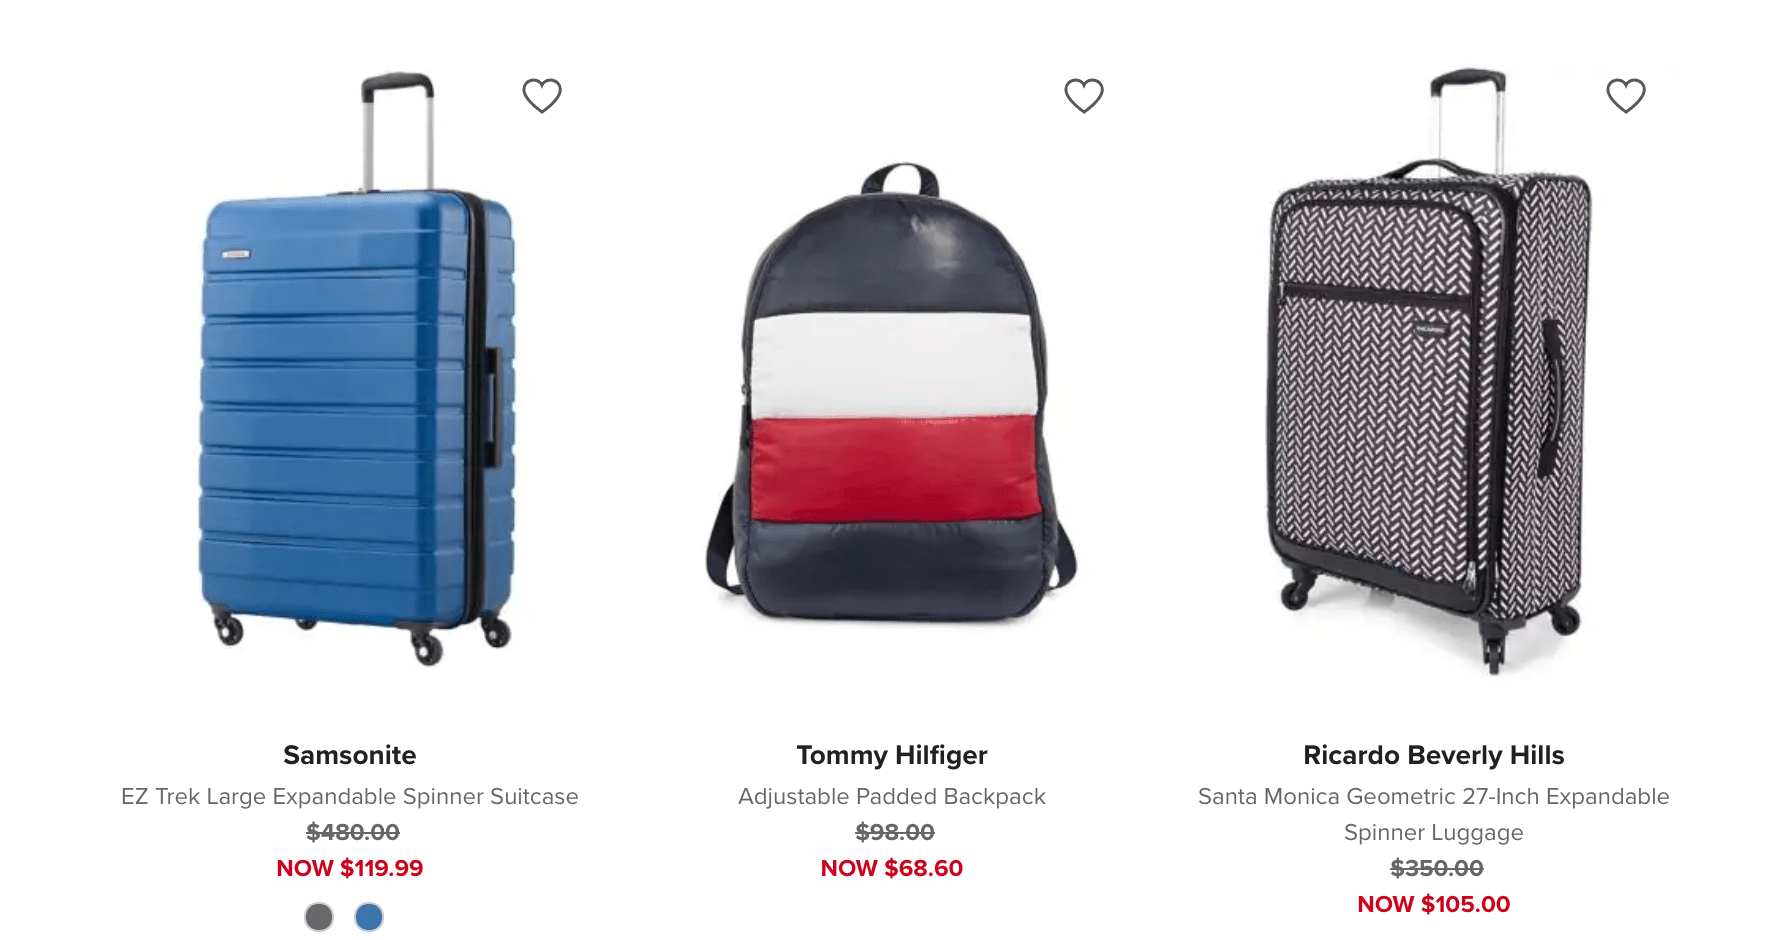Open the Tommy Hilfiger backpack image
Viewport: 1790px width, 940px height.
click(x=891, y=392)
